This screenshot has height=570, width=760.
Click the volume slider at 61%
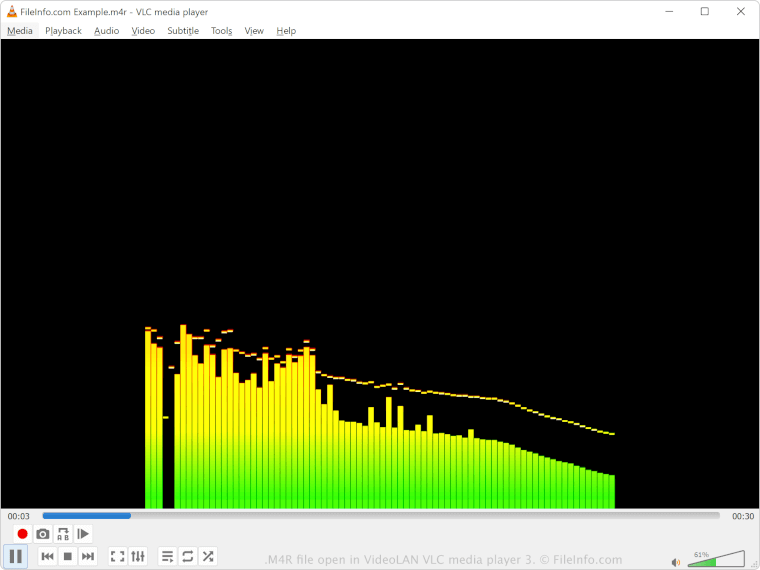tap(716, 560)
